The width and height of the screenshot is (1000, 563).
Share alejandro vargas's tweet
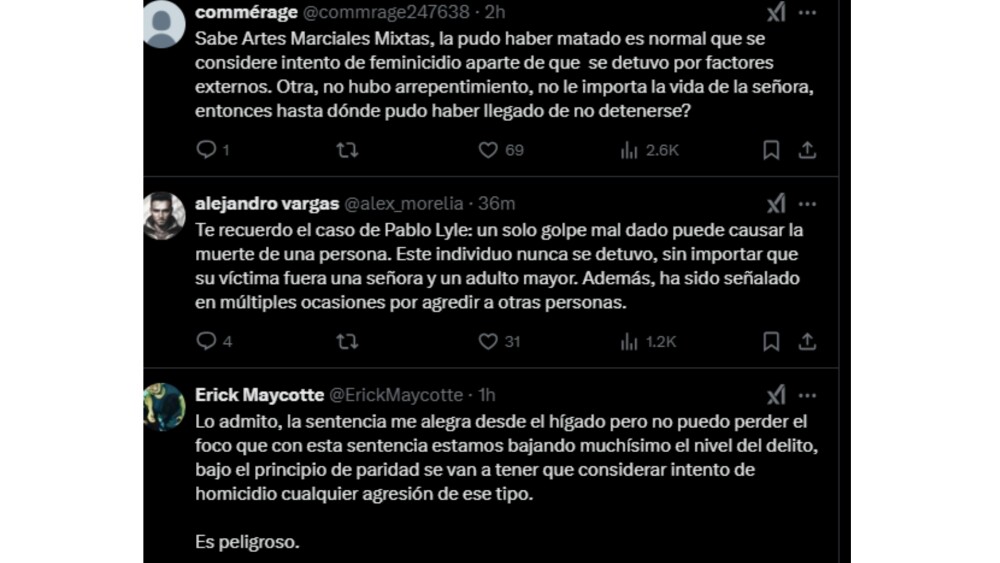(x=806, y=342)
